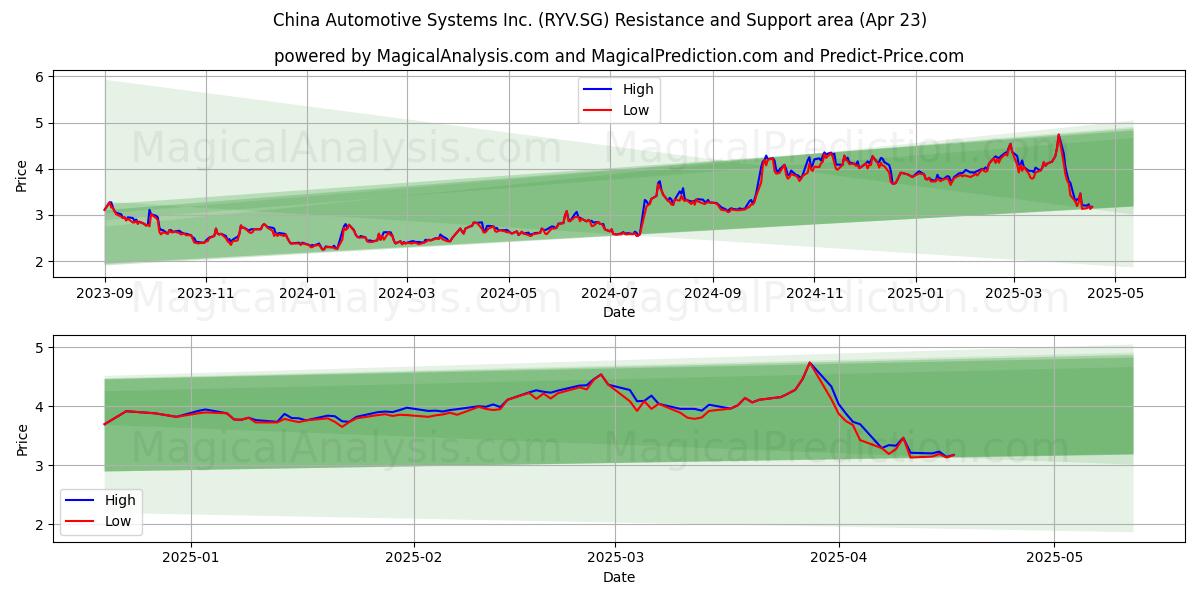This screenshot has width=1200, height=600.
Task: Click the 'Date' axis label under top chart
Action: click(x=619, y=313)
